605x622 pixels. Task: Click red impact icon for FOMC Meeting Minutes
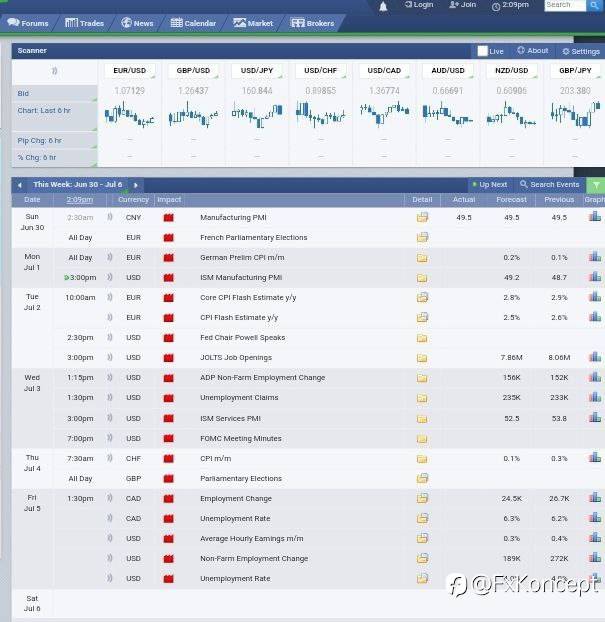[x=168, y=438]
